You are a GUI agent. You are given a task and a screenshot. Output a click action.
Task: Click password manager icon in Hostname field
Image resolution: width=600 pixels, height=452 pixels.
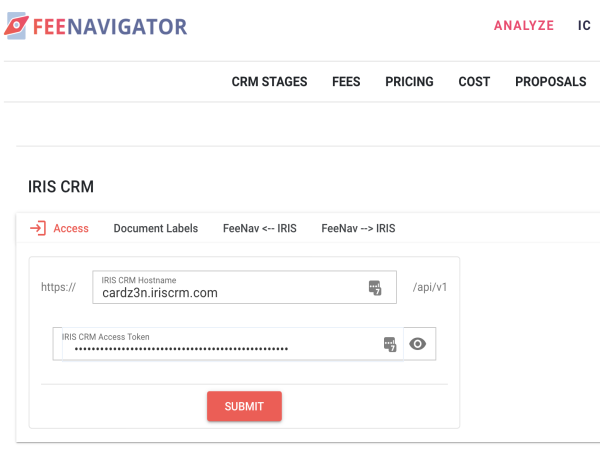click(x=375, y=287)
